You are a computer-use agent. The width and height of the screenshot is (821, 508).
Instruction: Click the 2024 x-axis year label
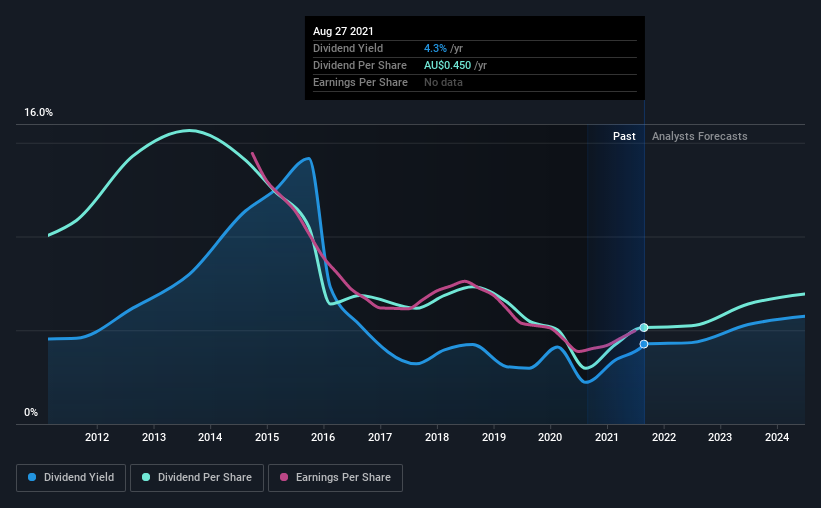click(x=777, y=437)
